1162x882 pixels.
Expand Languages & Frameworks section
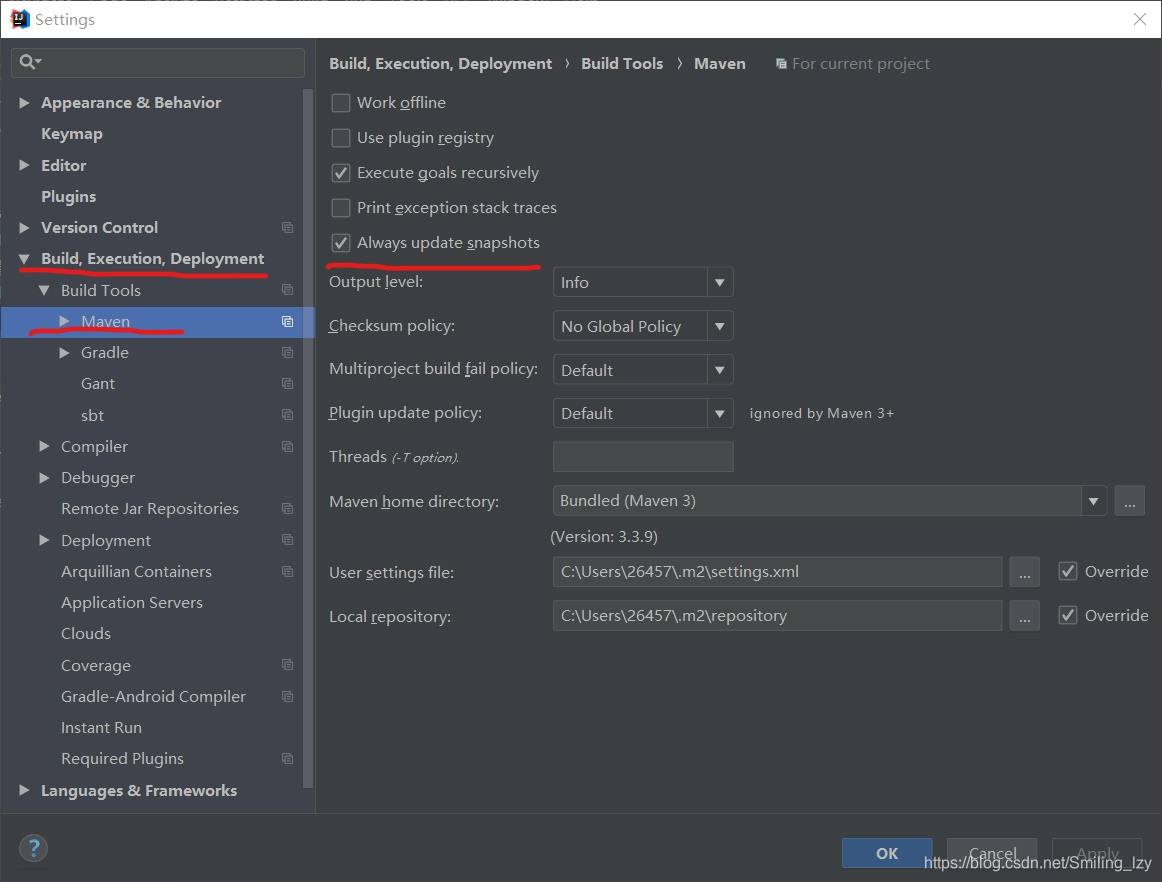click(24, 790)
